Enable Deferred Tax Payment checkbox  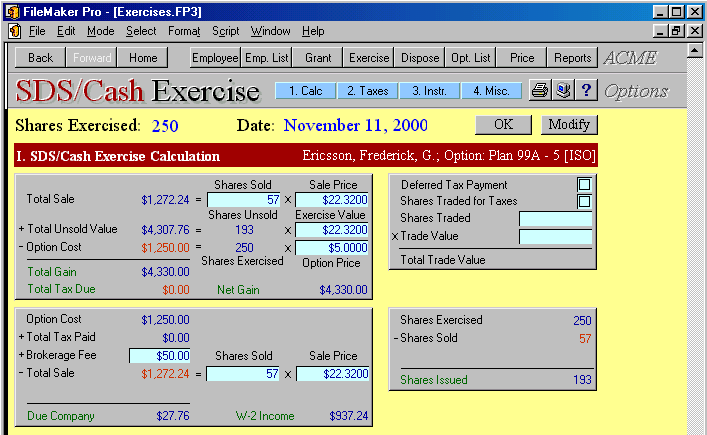(x=584, y=185)
